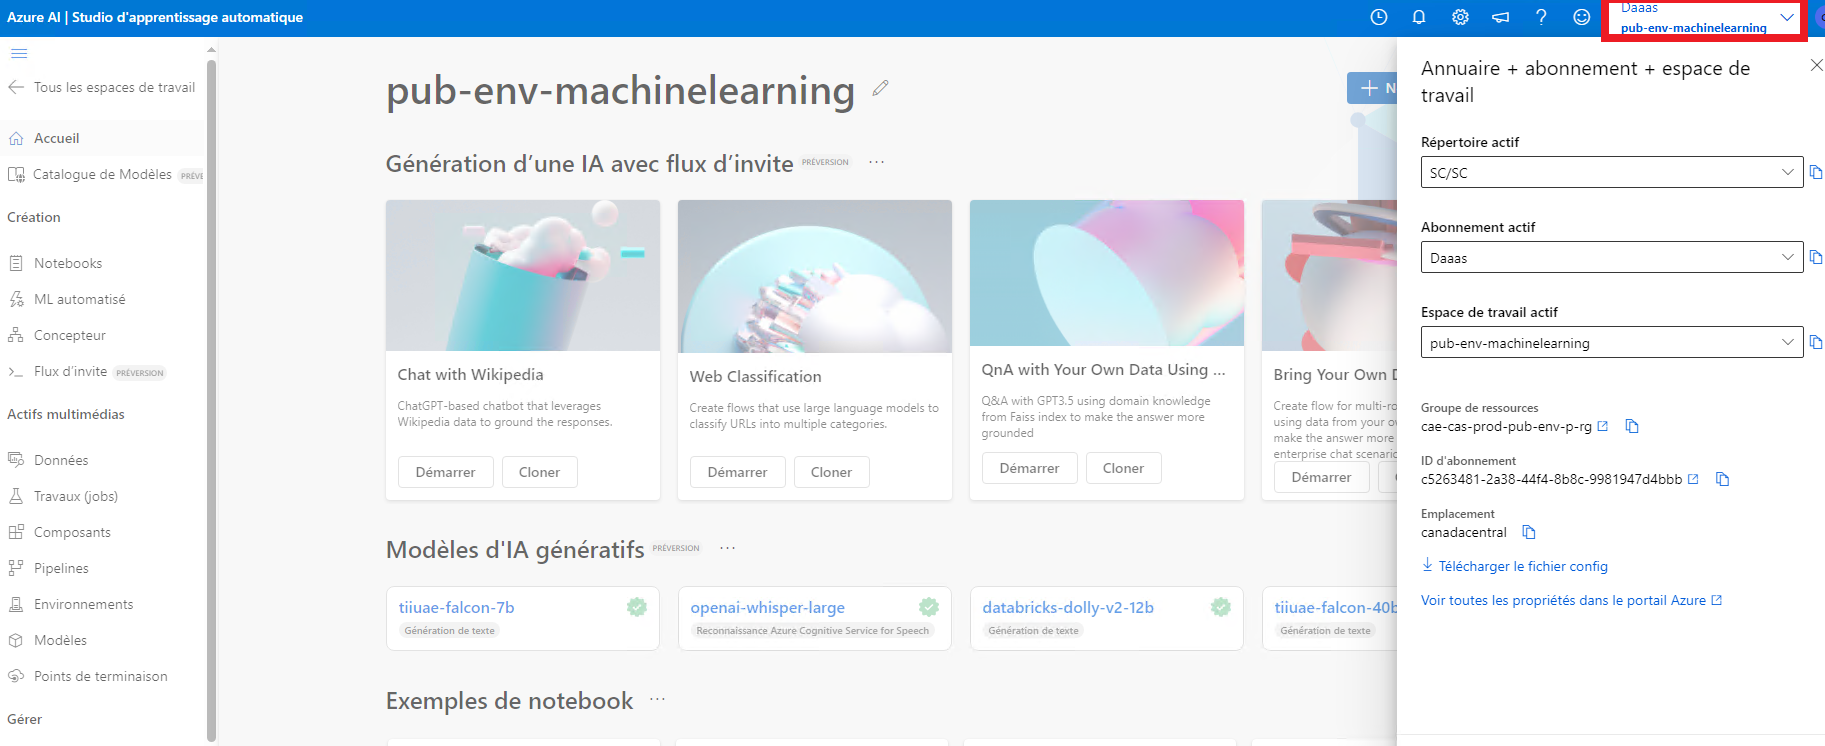The image size is (1825, 746).
Task: Open more options for Modèles d'IA génératifs
Action: click(x=727, y=548)
